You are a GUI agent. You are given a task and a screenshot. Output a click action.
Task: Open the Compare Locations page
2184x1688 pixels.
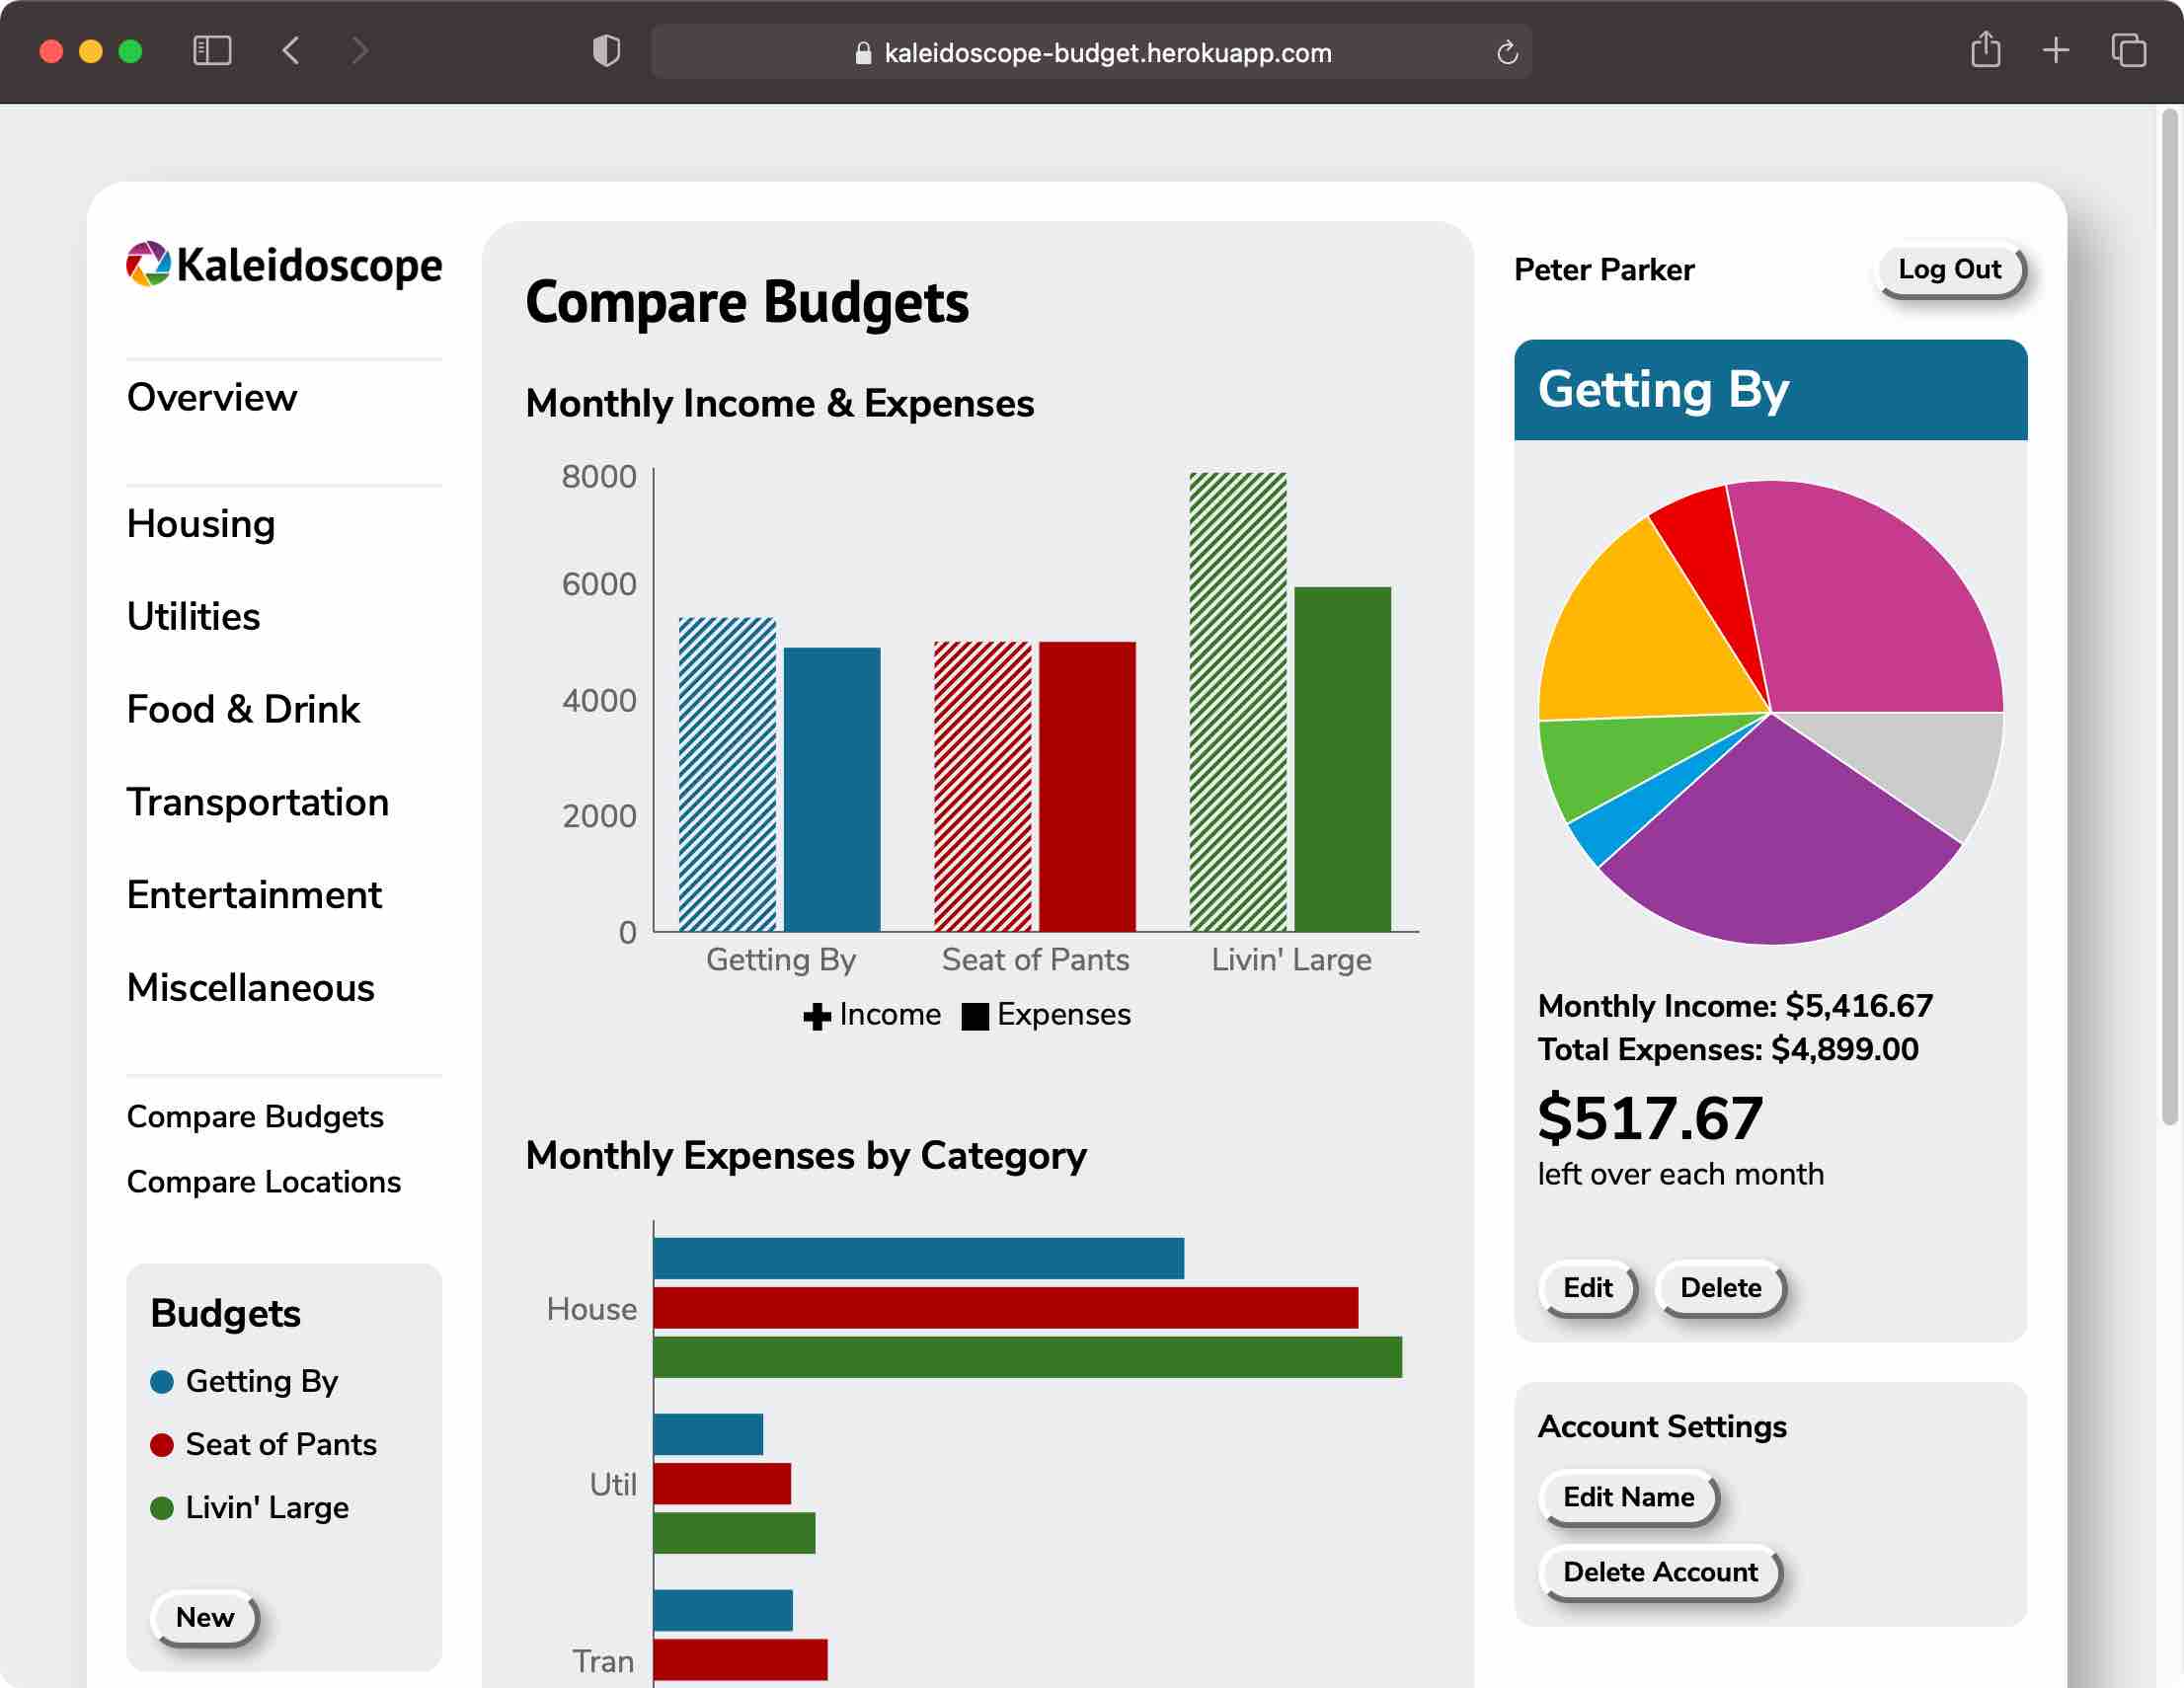[x=263, y=1182]
